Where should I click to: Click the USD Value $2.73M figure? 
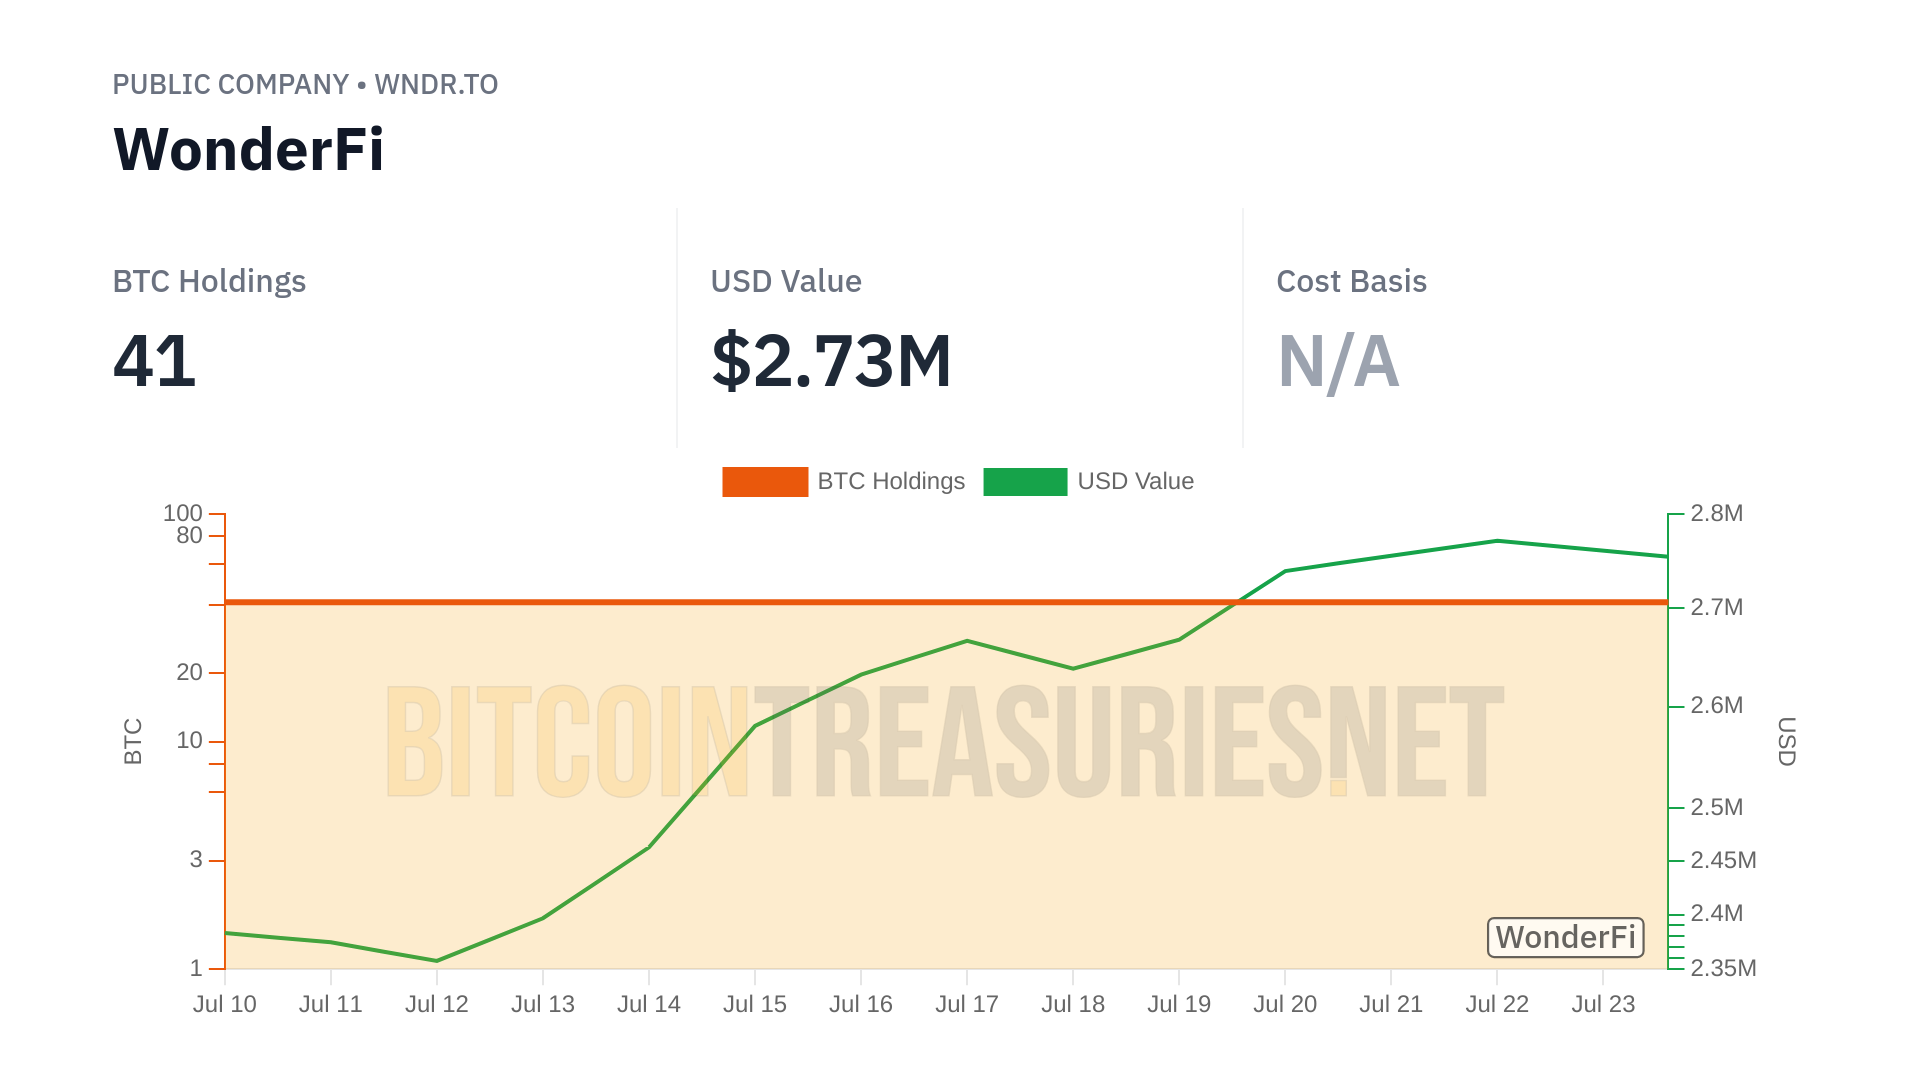[831, 361]
